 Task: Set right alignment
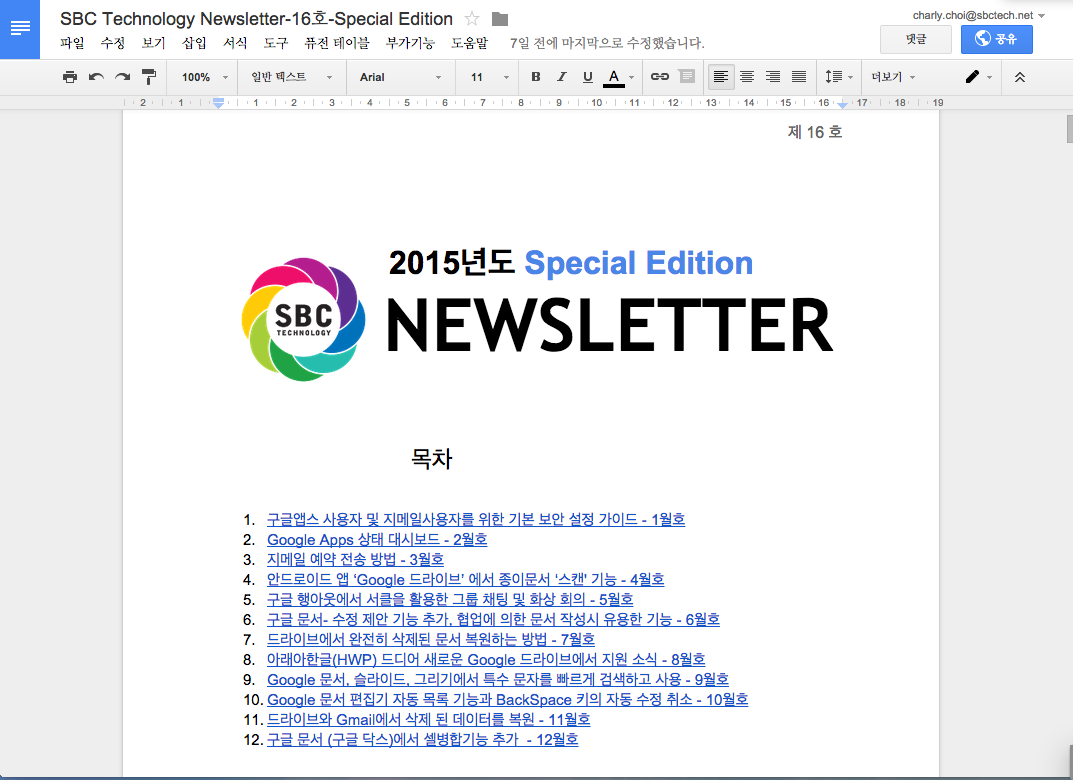pos(773,77)
